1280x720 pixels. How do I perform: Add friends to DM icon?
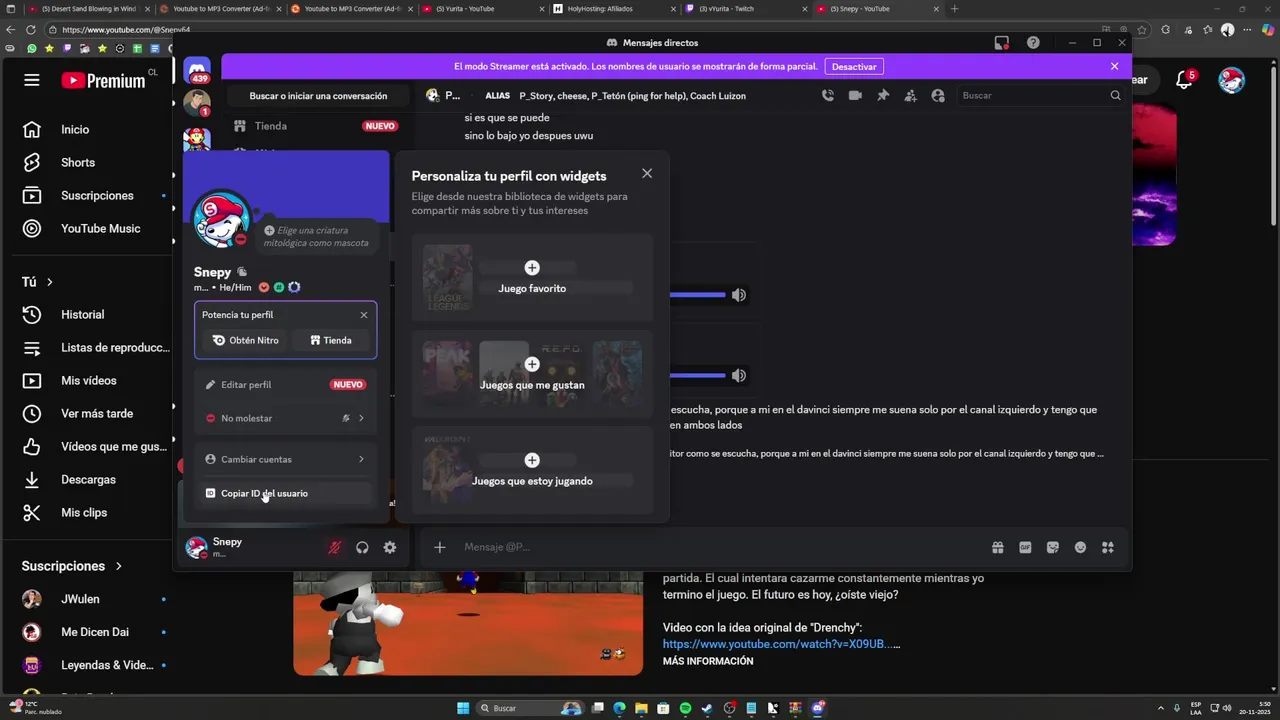click(x=910, y=95)
